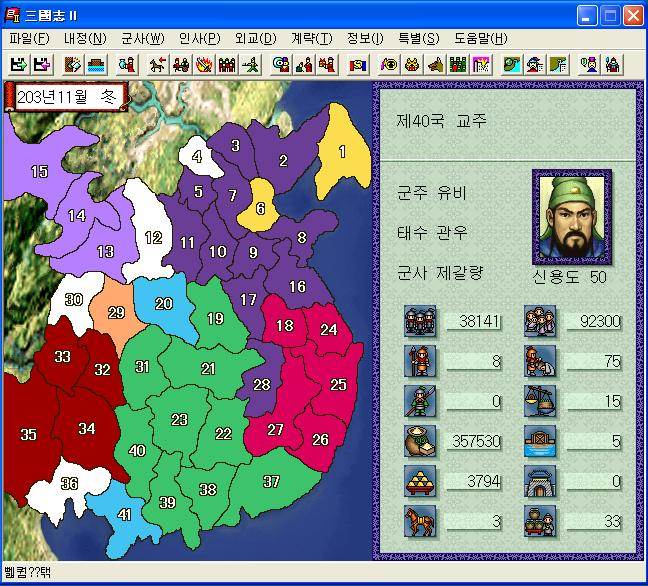Open the 정보(I) menu
The height and width of the screenshot is (586, 648).
[x=365, y=38]
